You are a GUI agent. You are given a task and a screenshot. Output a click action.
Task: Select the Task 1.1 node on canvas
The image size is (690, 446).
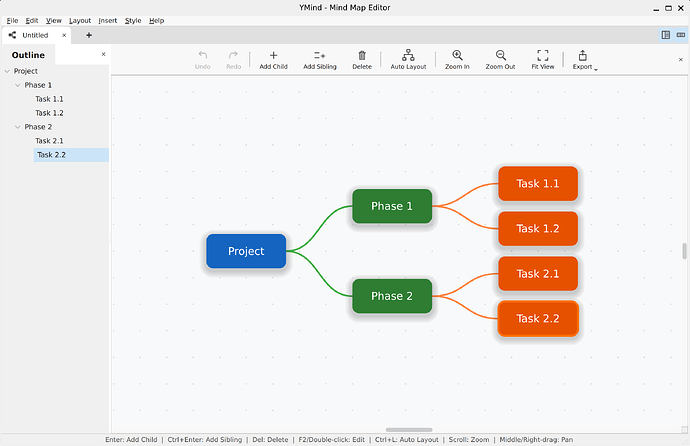[537, 184]
